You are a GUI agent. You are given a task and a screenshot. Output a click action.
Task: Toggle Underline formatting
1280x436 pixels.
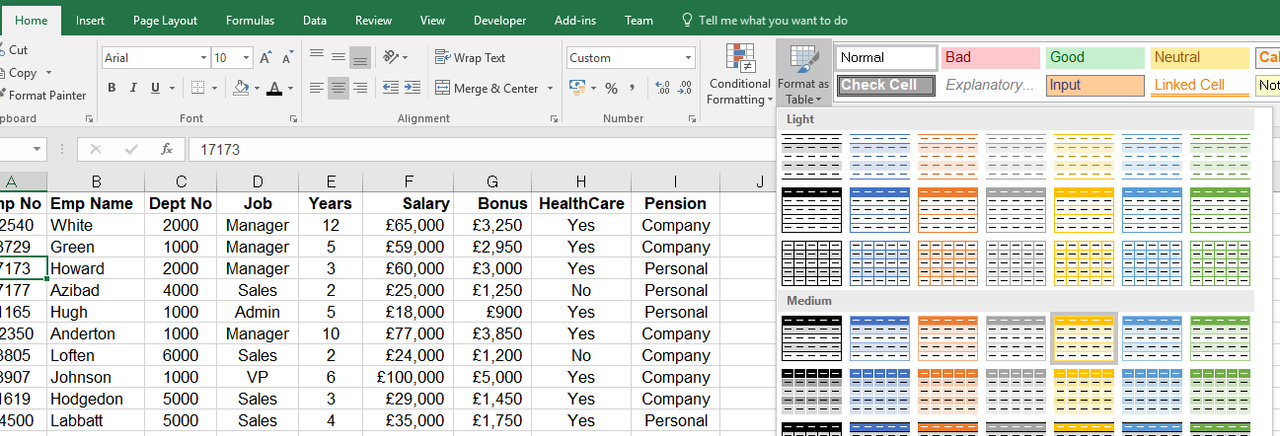155,88
